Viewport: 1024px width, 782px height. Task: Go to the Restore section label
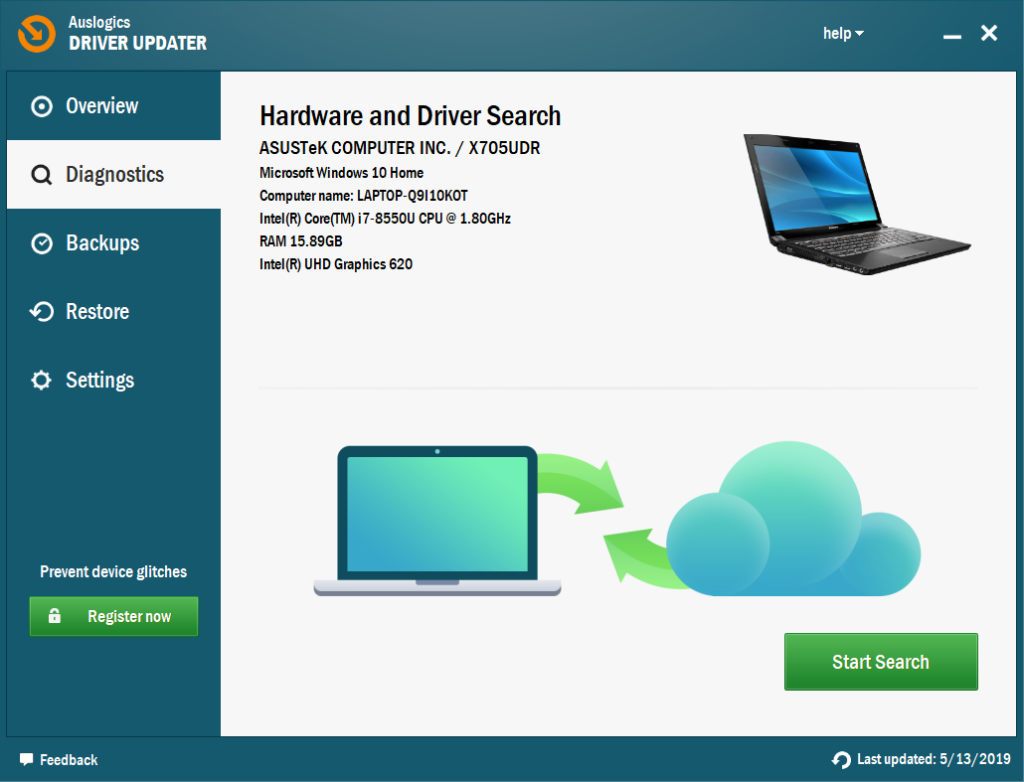pyautogui.click(x=97, y=312)
